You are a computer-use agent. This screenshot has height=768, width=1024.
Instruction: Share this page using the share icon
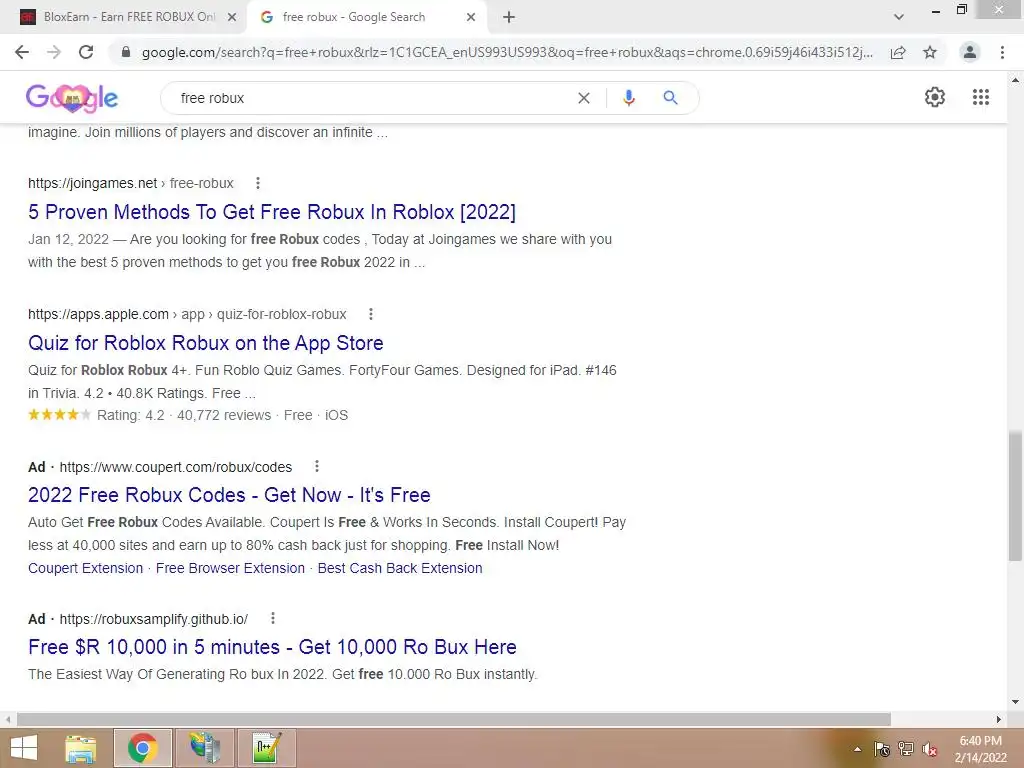pyautogui.click(x=898, y=52)
